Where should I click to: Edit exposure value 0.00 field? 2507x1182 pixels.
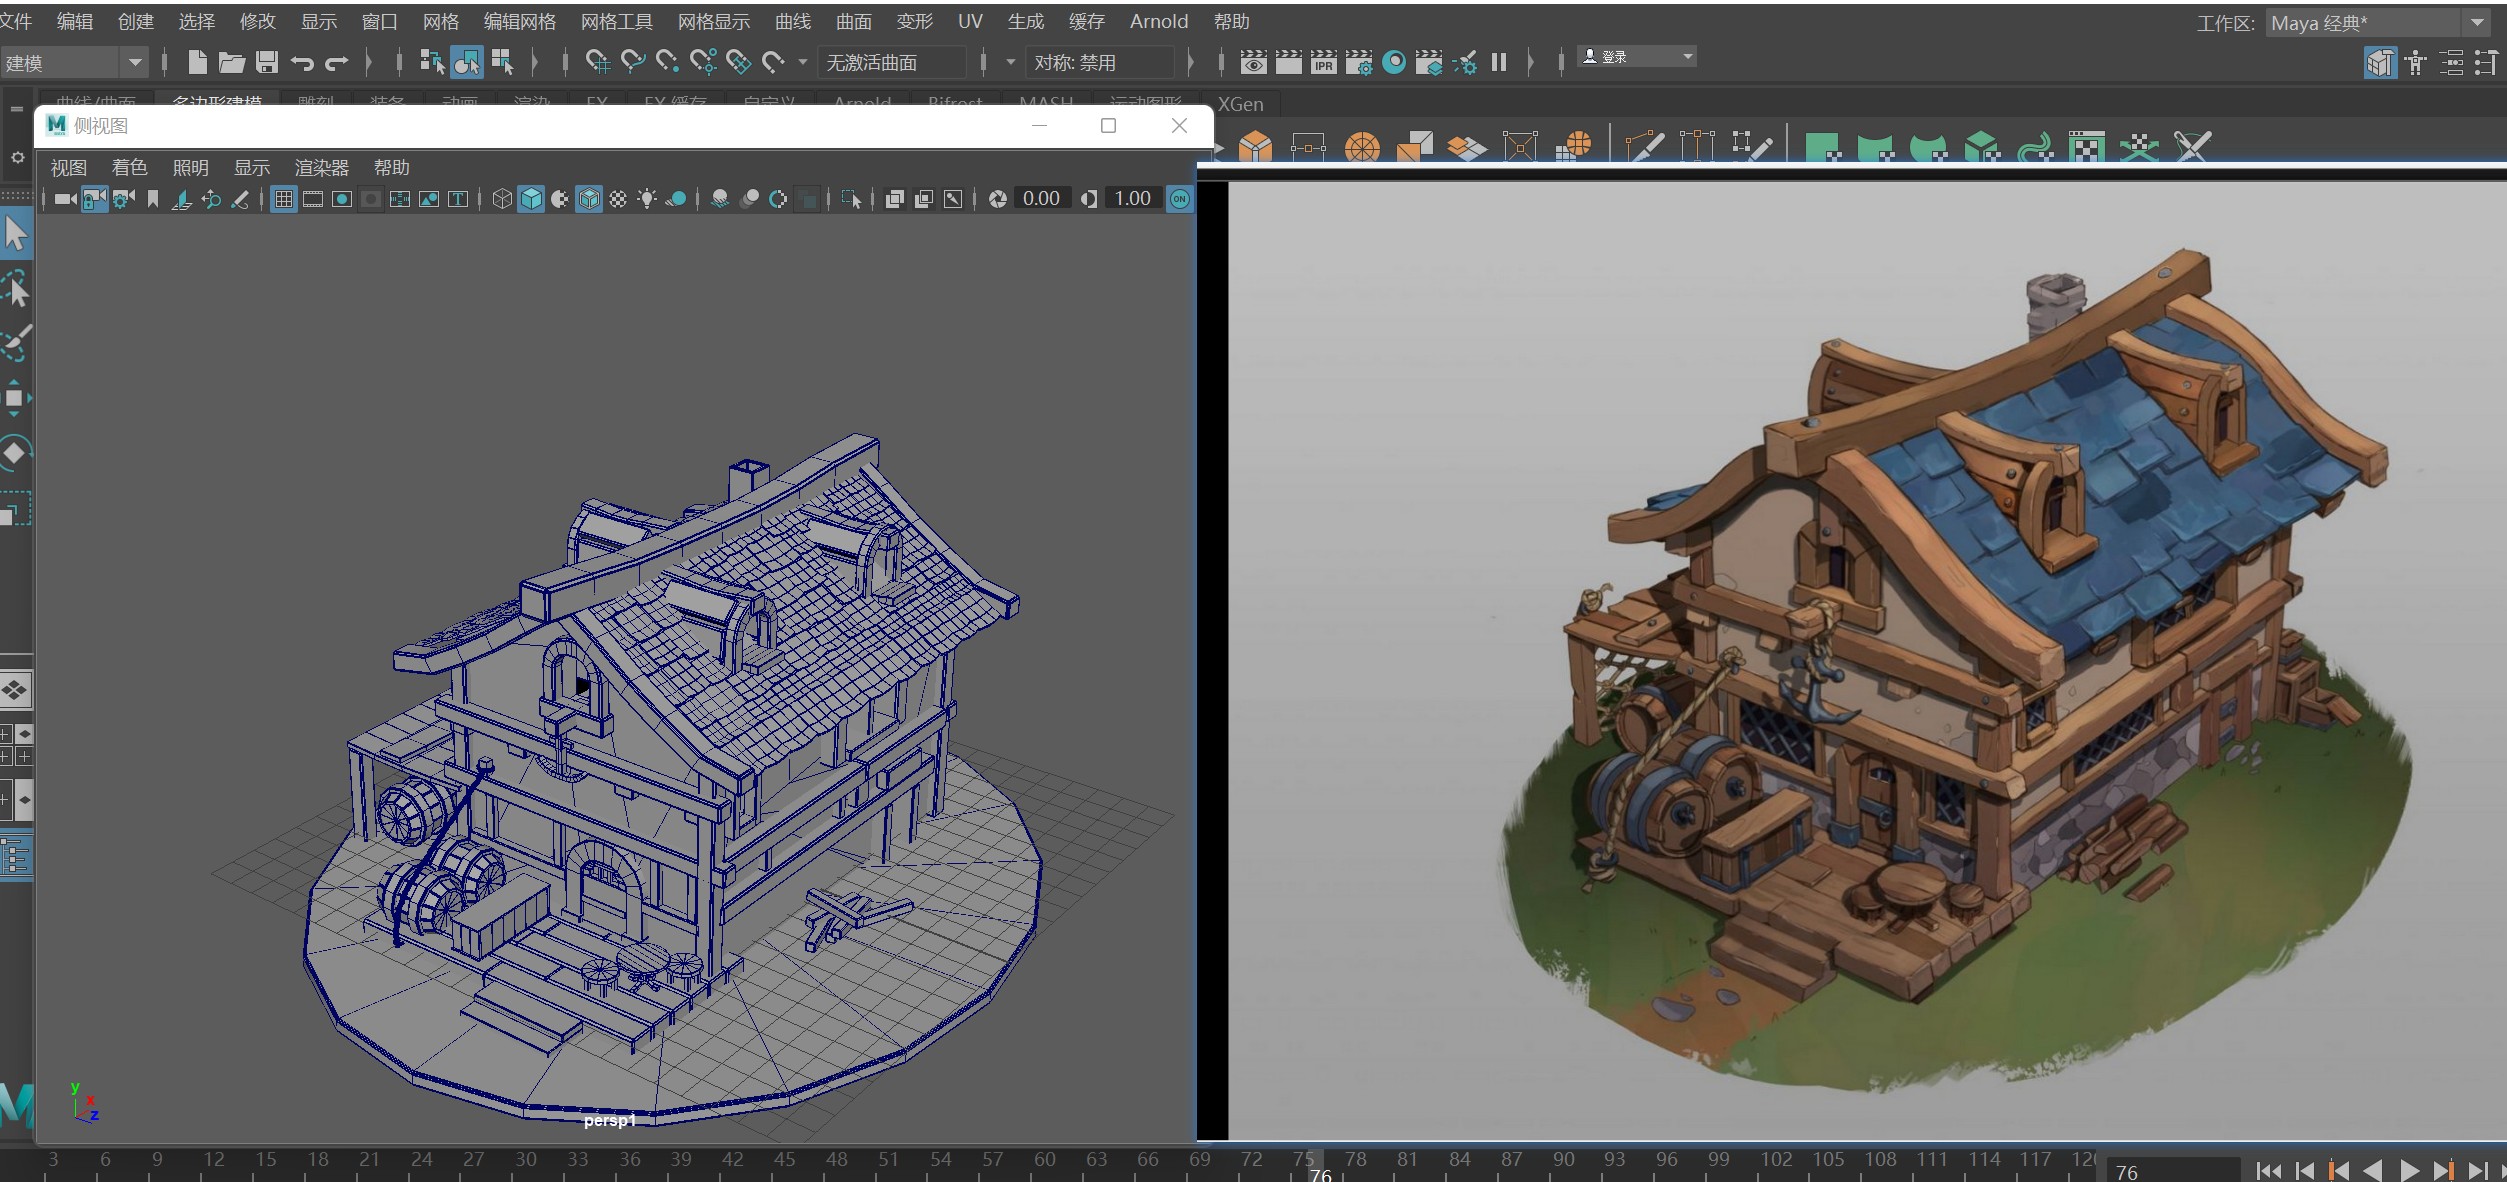(1041, 199)
